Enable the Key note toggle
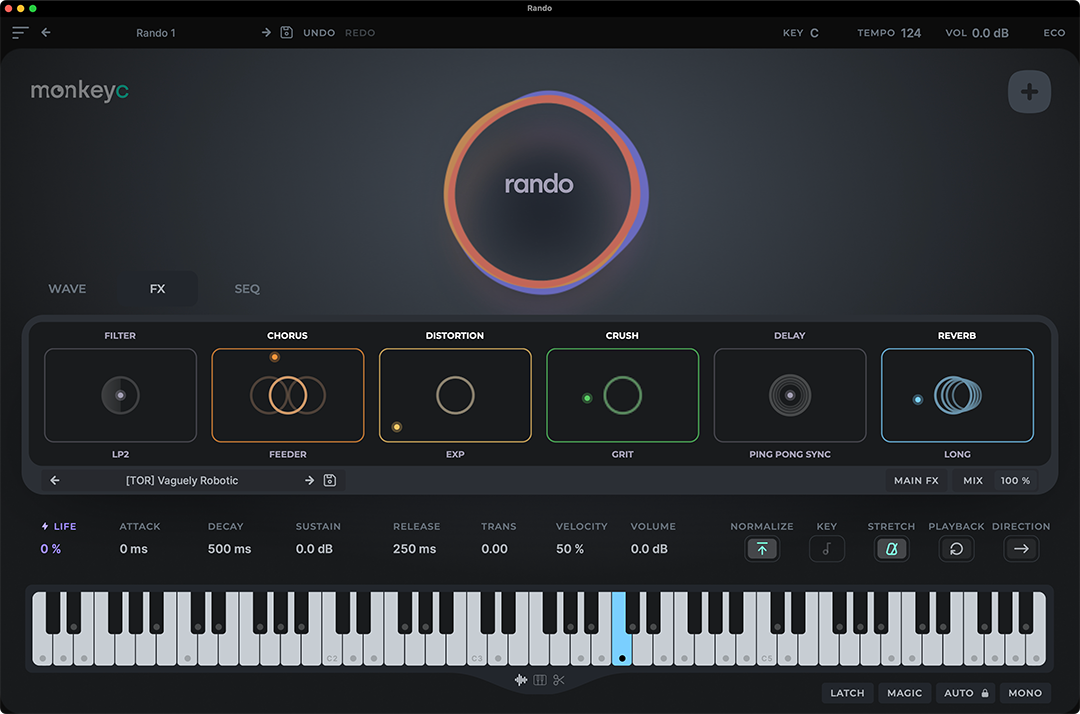Image resolution: width=1080 pixels, height=714 pixels. click(x=826, y=549)
